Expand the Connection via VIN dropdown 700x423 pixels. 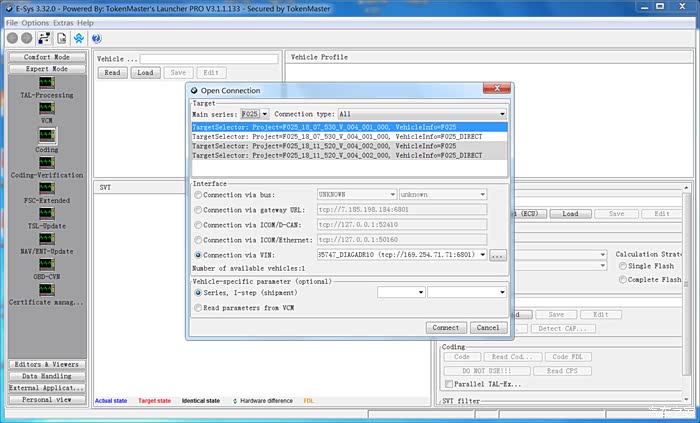click(x=482, y=255)
